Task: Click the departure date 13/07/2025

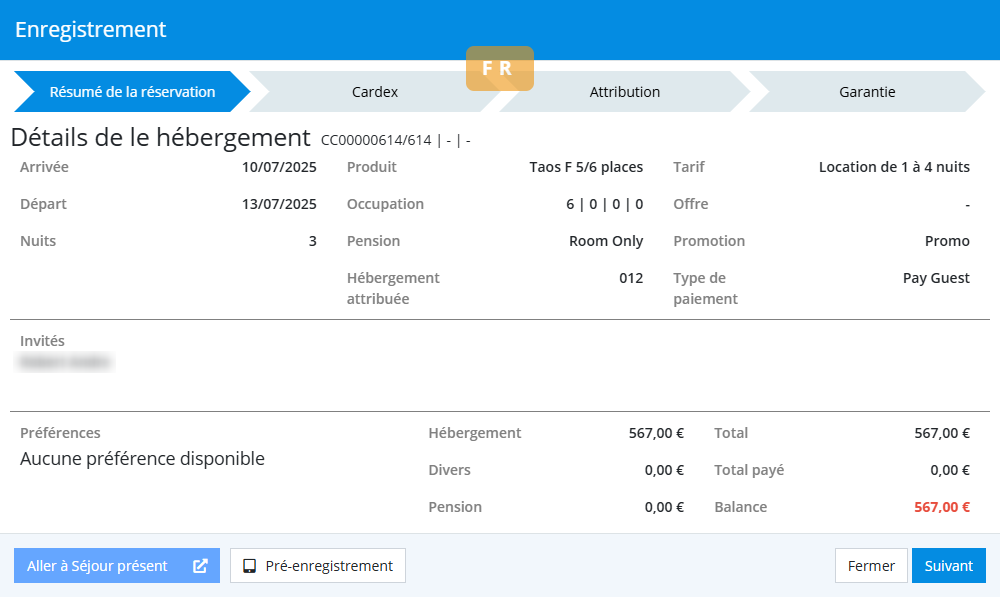Action: pos(279,204)
